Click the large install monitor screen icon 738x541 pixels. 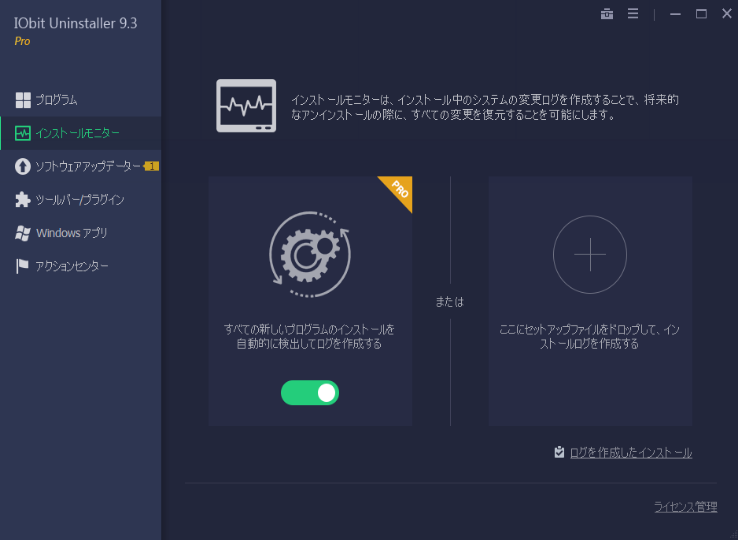point(246,105)
